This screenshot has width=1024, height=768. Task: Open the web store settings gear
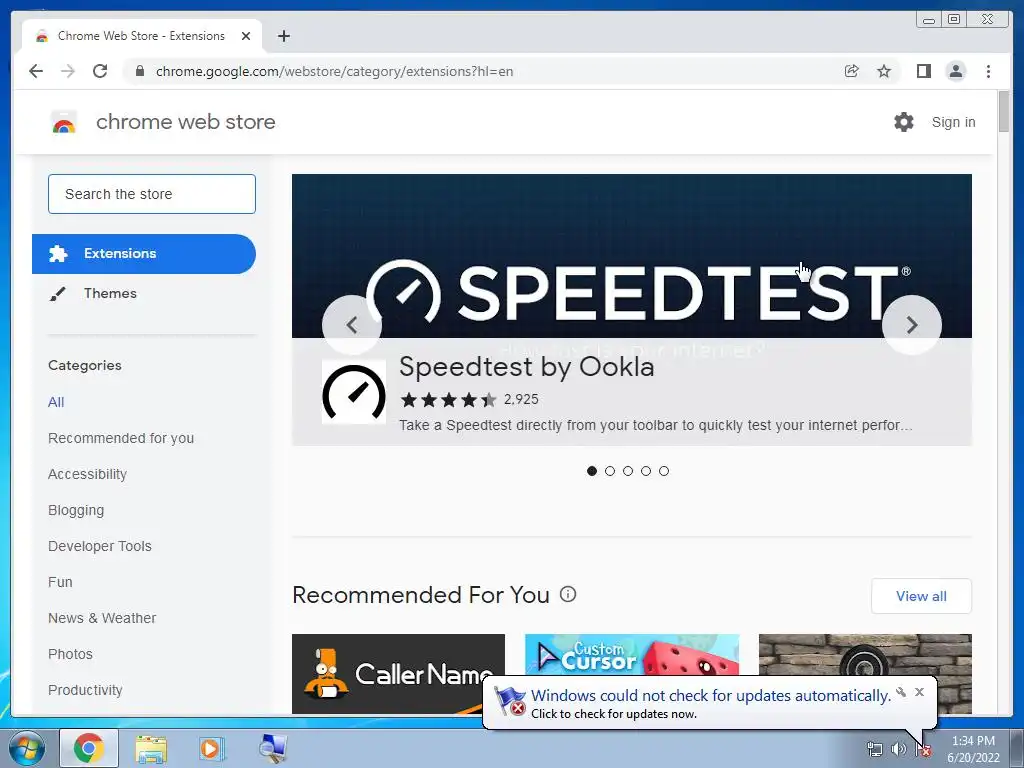click(x=904, y=122)
